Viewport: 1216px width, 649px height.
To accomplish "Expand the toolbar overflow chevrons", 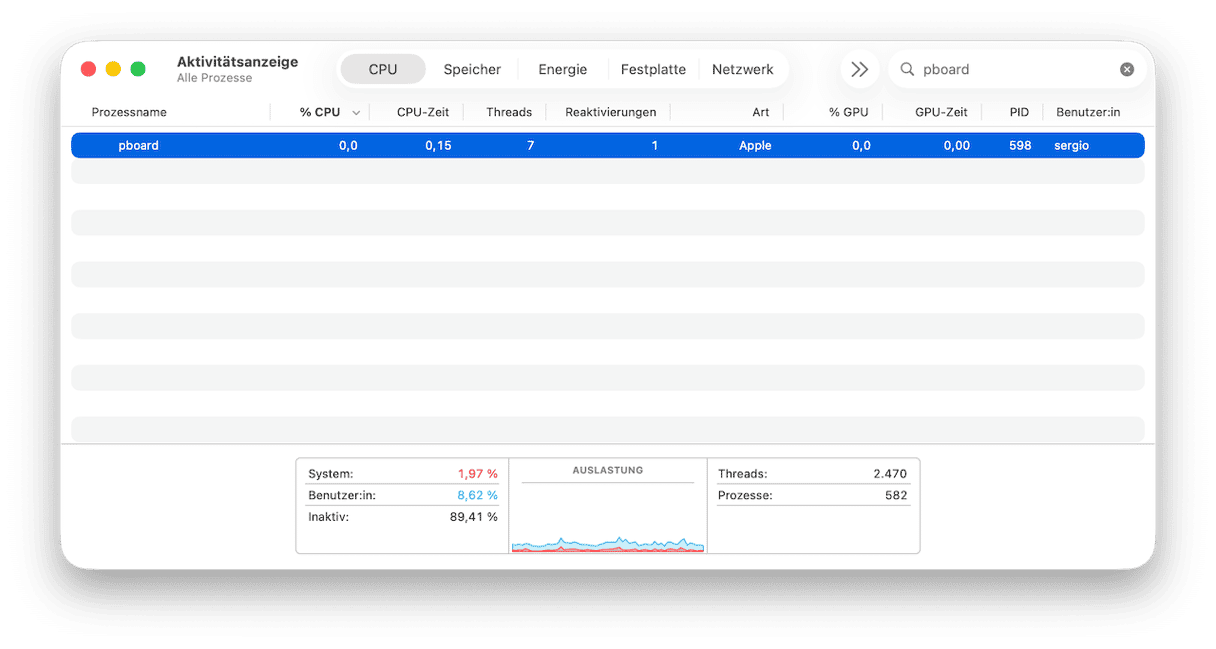I will point(859,70).
